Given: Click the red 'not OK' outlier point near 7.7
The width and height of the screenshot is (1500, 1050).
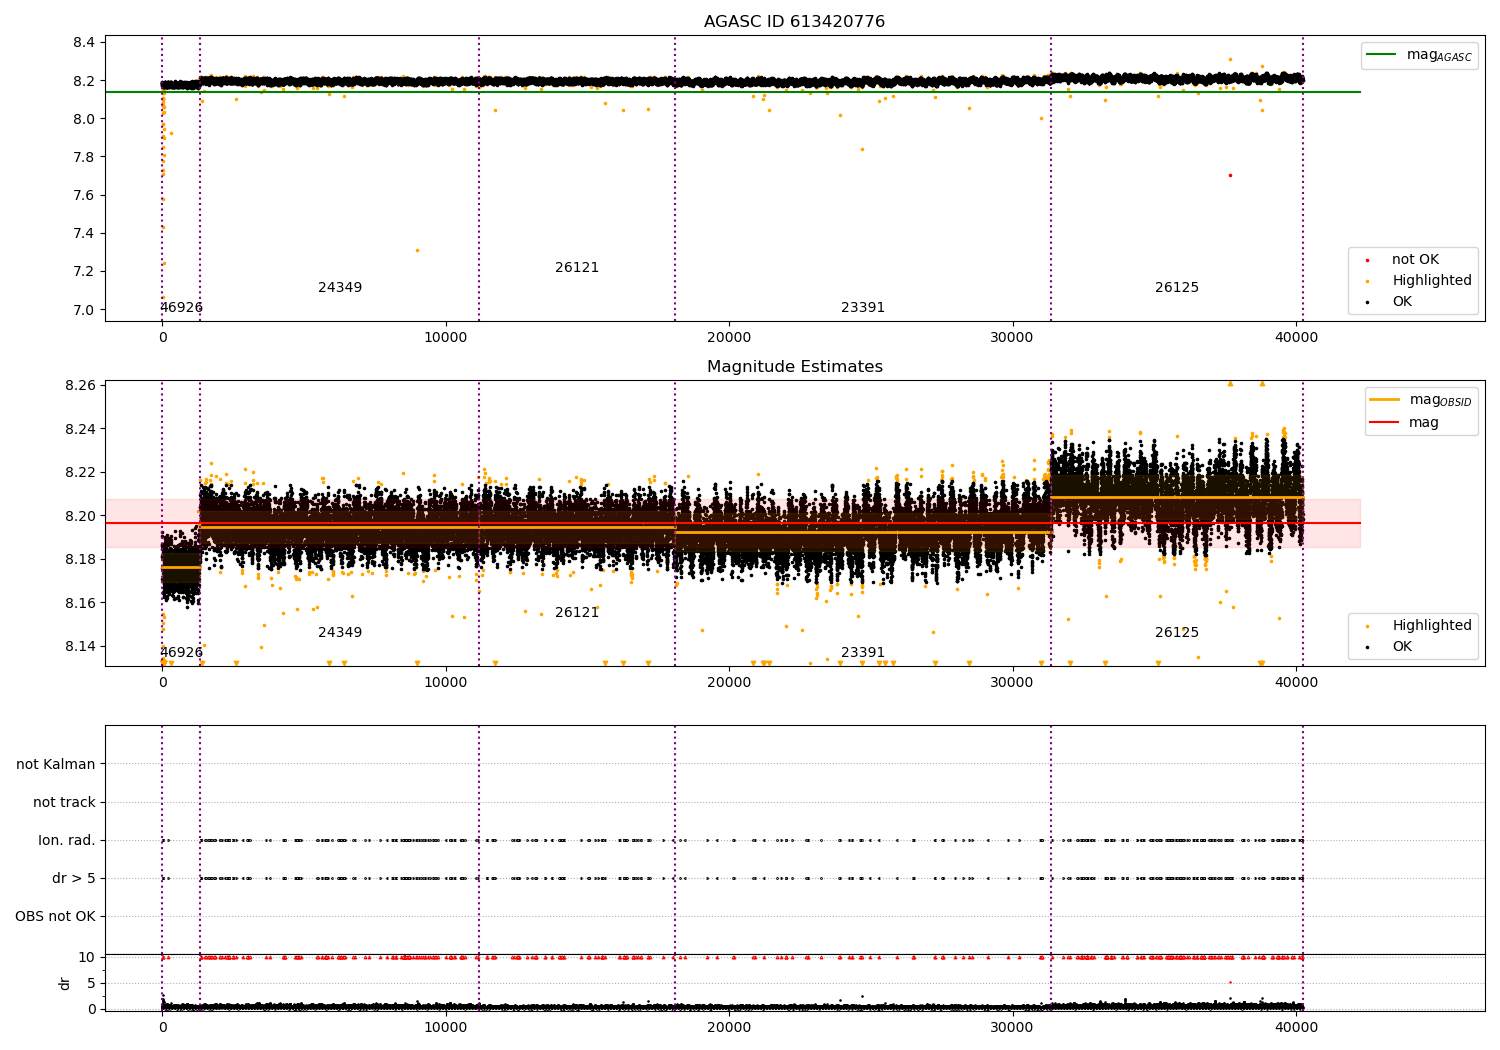Looking at the screenshot, I should (x=1230, y=175).
